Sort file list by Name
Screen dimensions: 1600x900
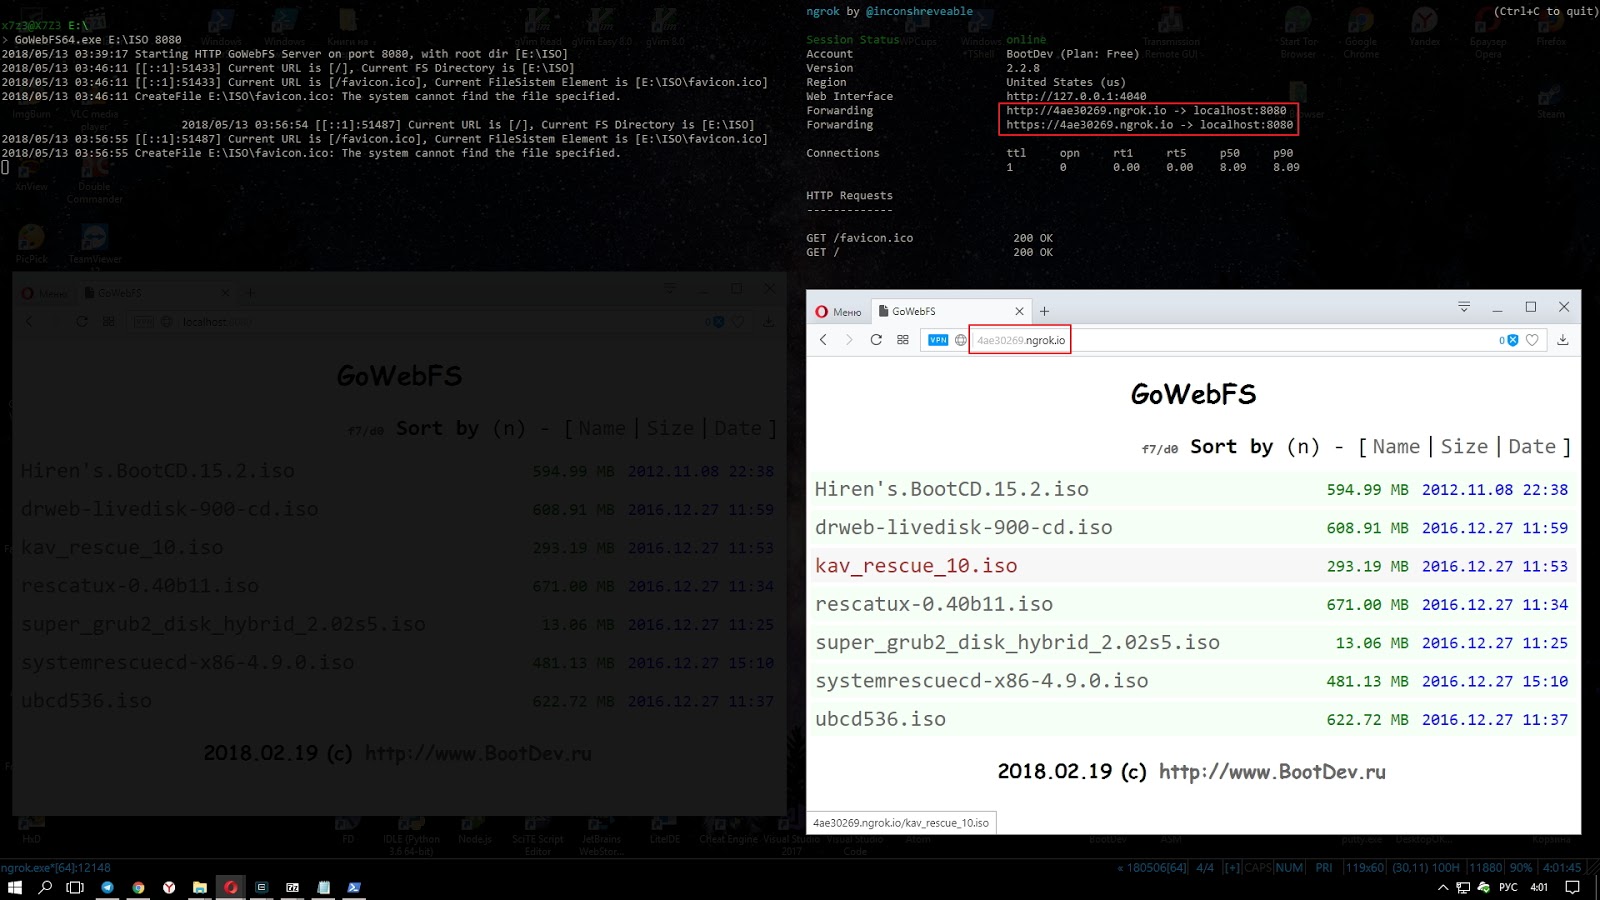(x=1396, y=447)
